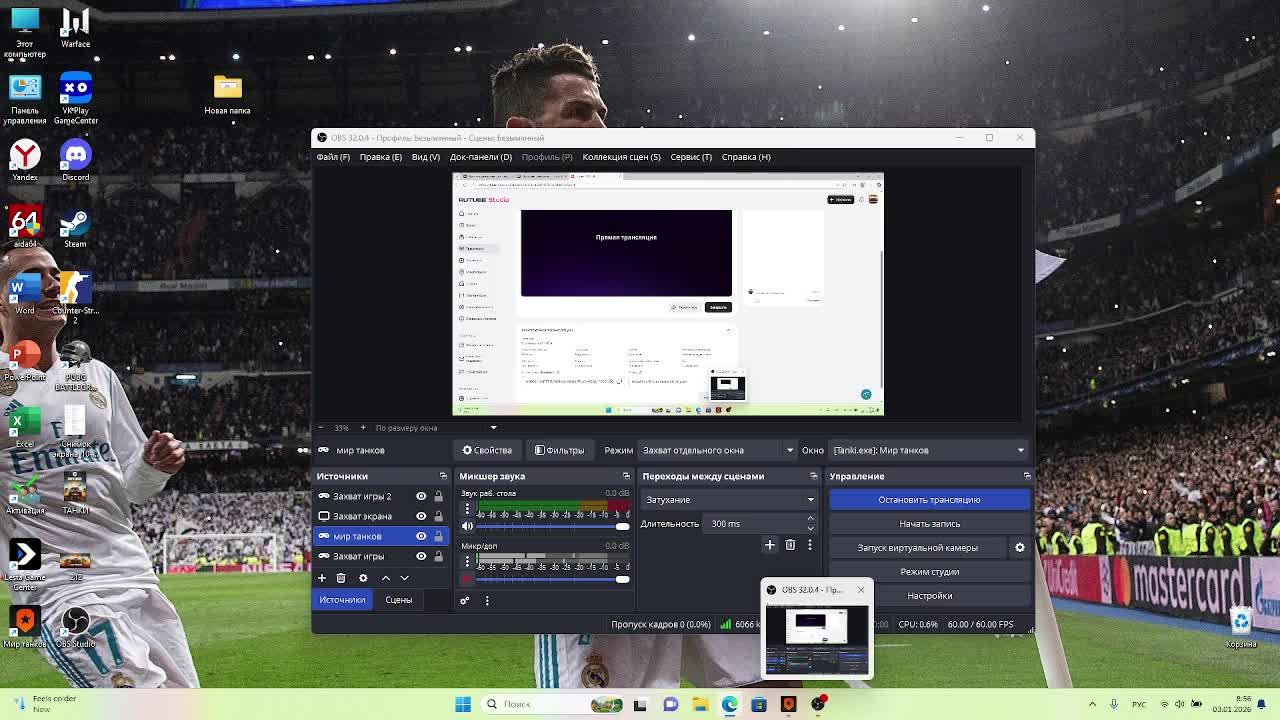Image resolution: width=1280 pixels, height=720 pixels.
Task: Adjust Микр/доп volume slider
Action: click(553, 579)
